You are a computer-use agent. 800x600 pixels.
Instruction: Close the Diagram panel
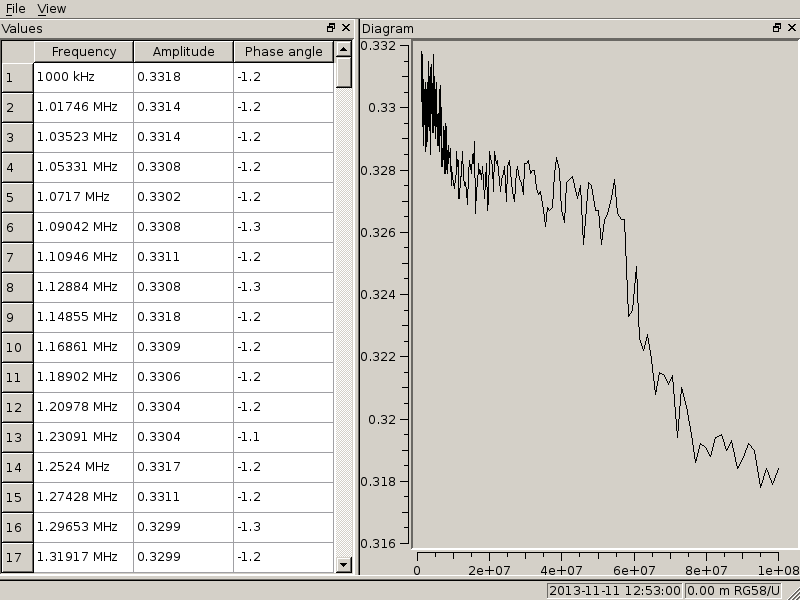tap(792, 28)
